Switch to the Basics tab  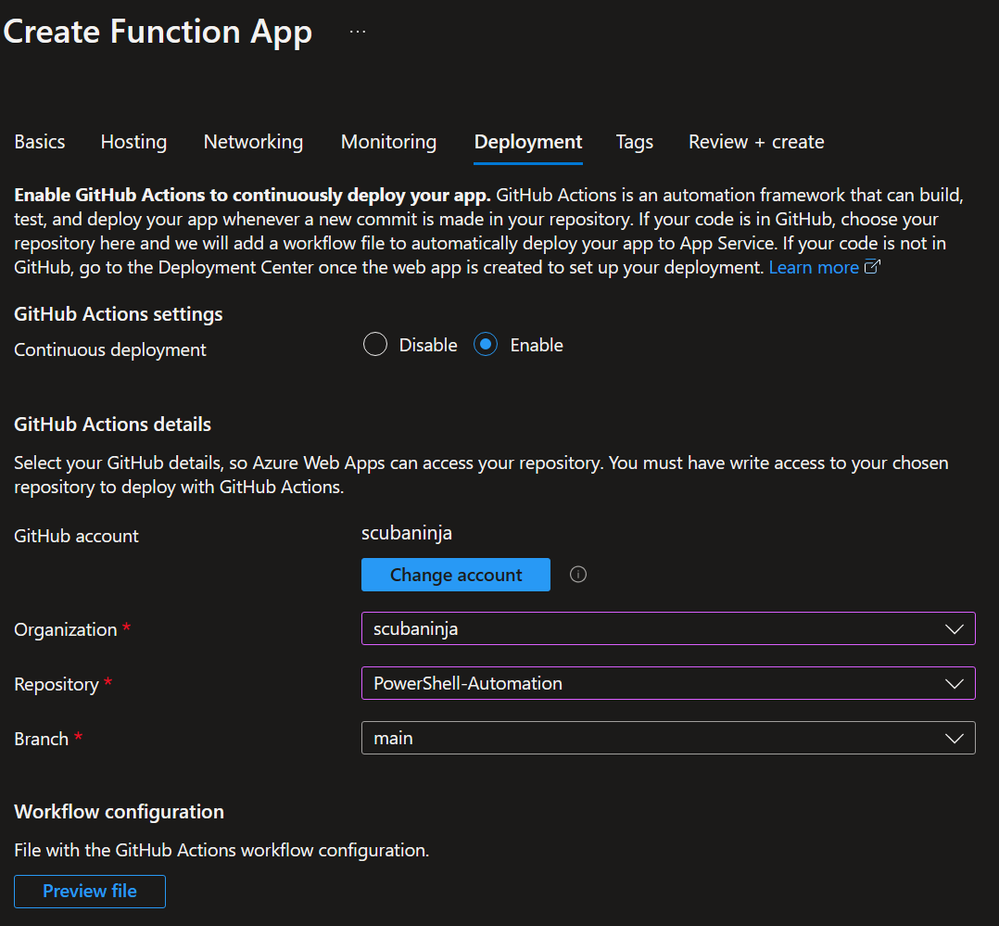pos(40,141)
